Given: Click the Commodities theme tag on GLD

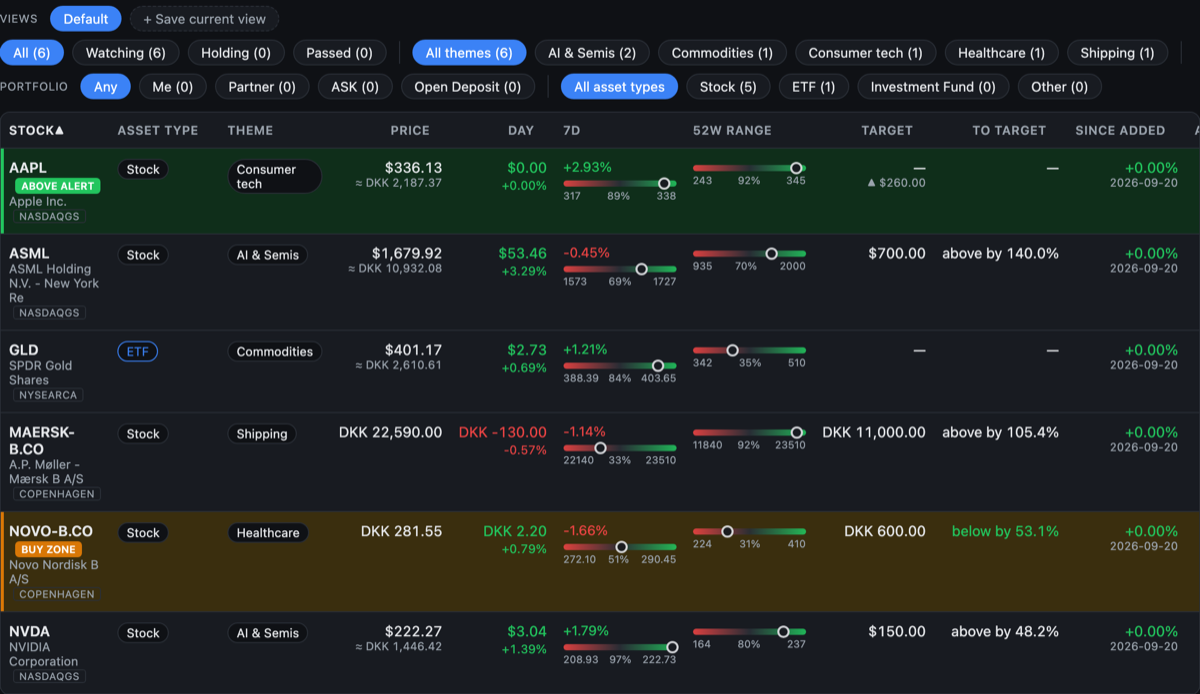Looking at the screenshot, I should (275, 352).
